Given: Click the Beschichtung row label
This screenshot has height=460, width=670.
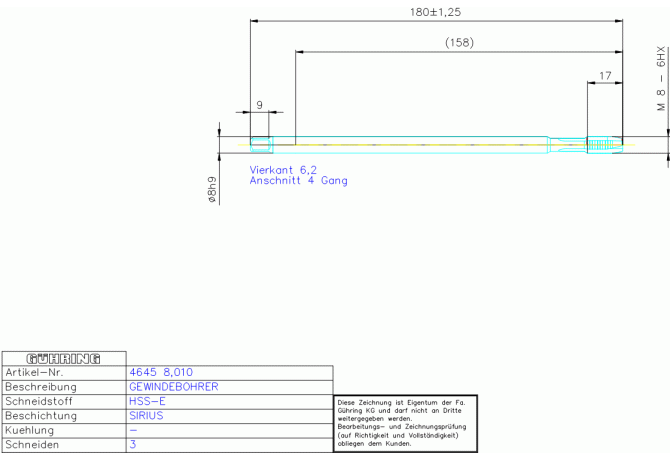Looking at the screenshot, I should 41,415.
